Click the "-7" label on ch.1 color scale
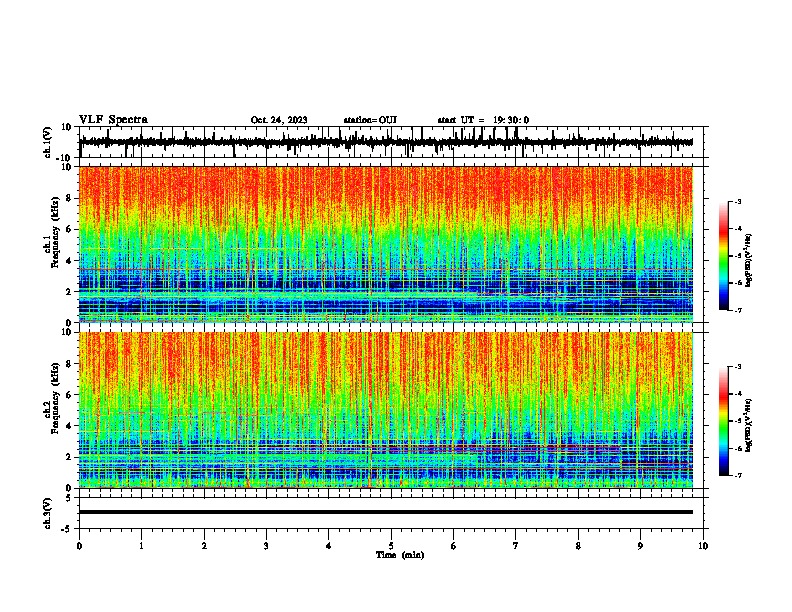792x612 pixels. pyautogui.click(x=737, y=310)
